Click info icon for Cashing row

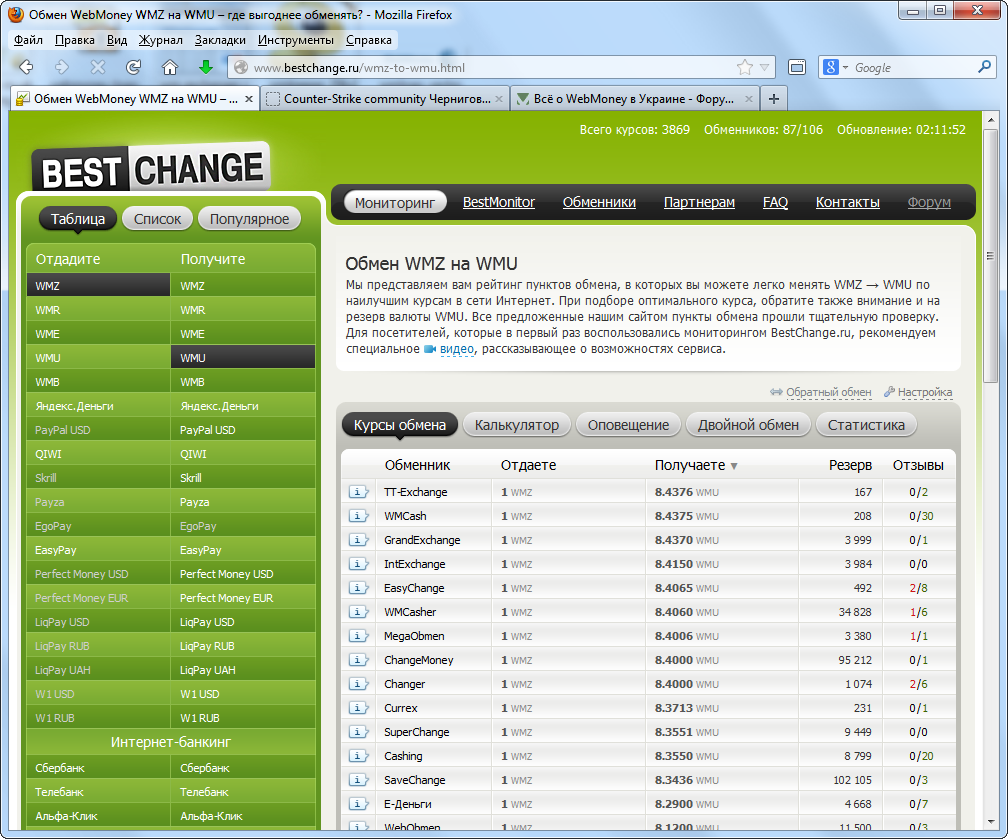tap(358, 756)
